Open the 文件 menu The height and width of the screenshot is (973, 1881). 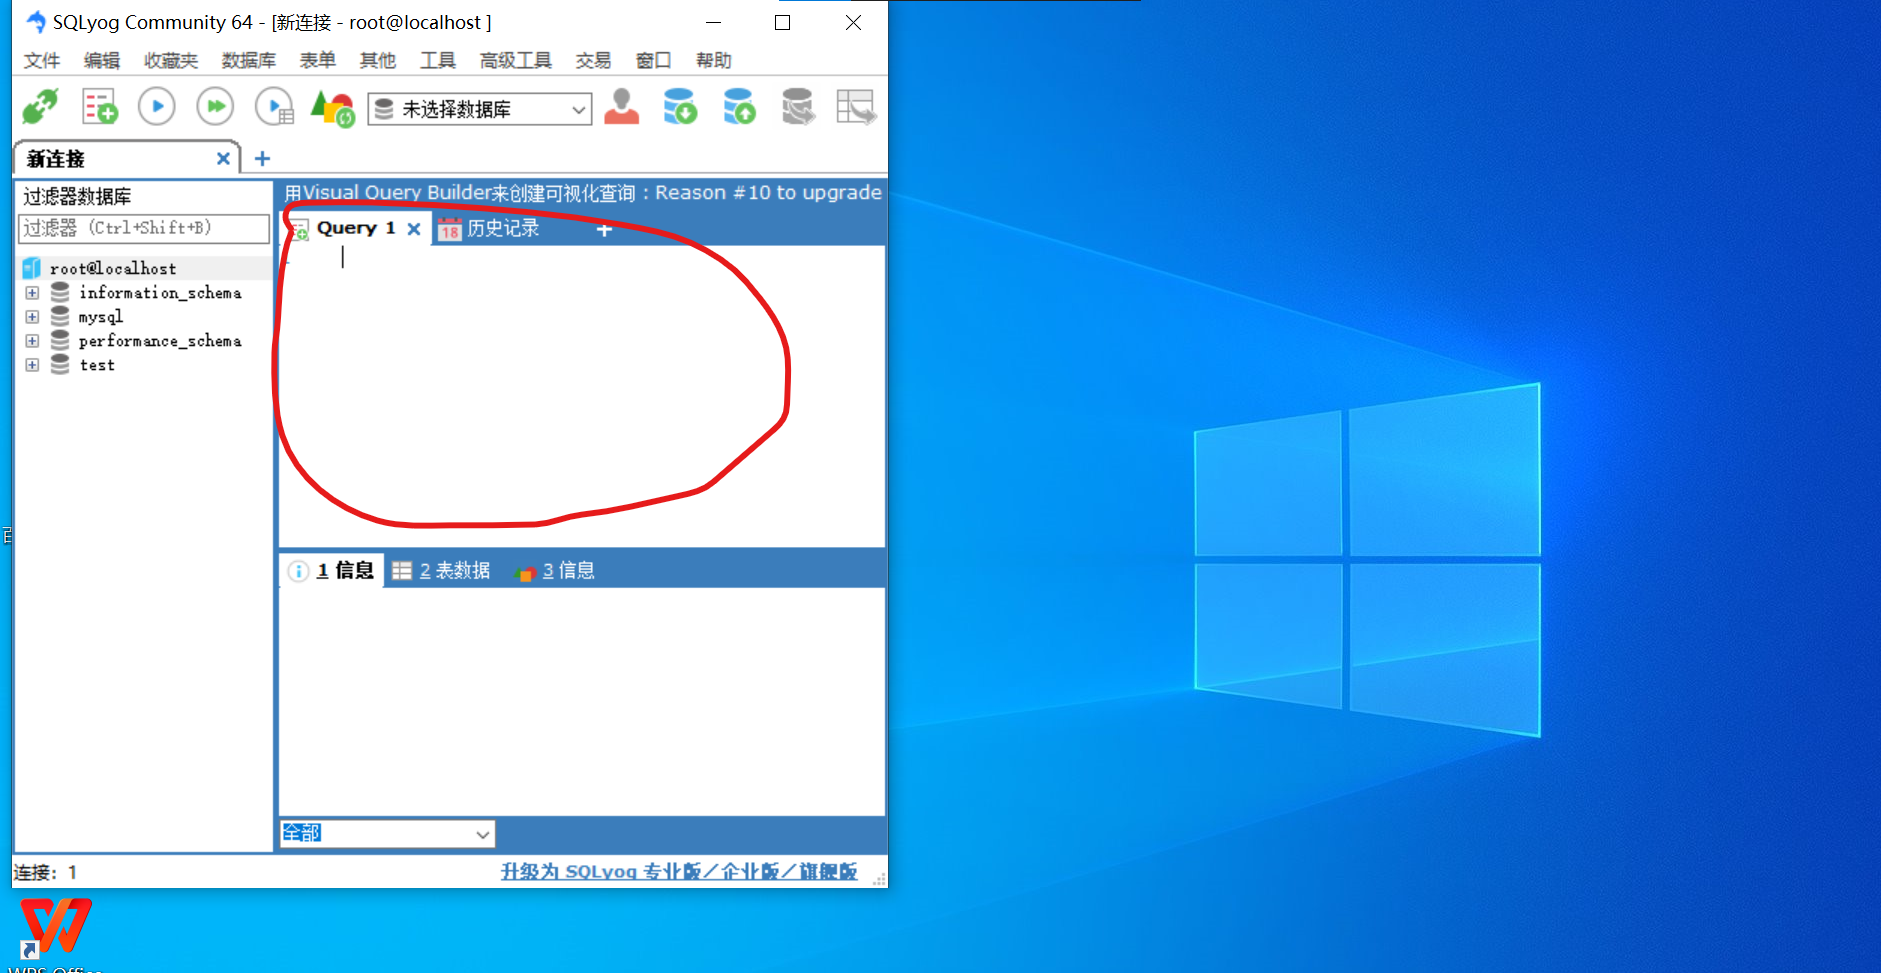(42, 60)
